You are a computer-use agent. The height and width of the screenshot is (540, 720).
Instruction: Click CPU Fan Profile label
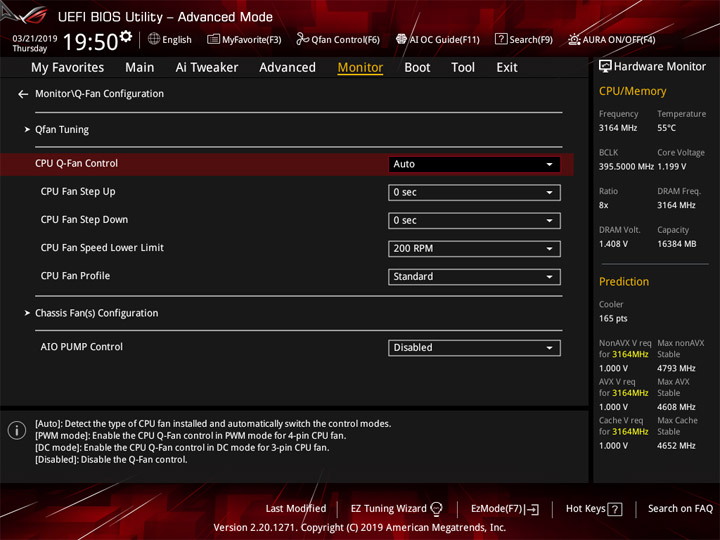(x=75, y=276)
